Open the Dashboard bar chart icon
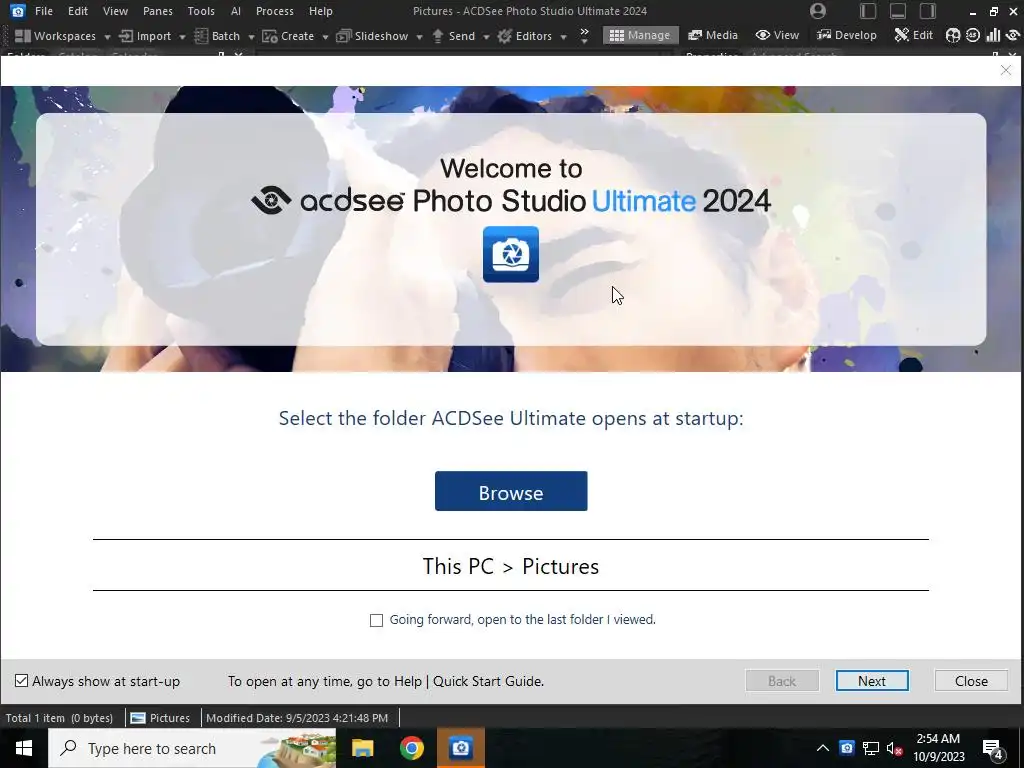 (x=993, y=35)
